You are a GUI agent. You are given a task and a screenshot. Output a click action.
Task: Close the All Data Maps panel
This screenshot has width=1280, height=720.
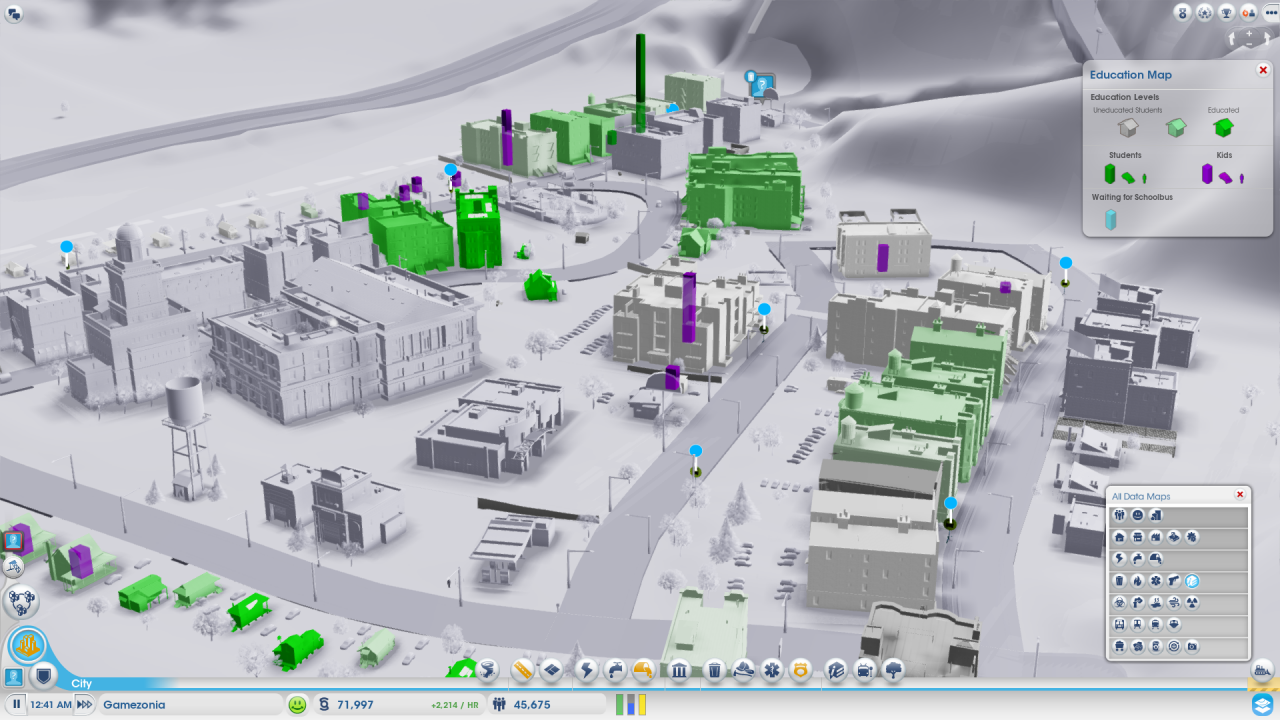click(1240, 494)
